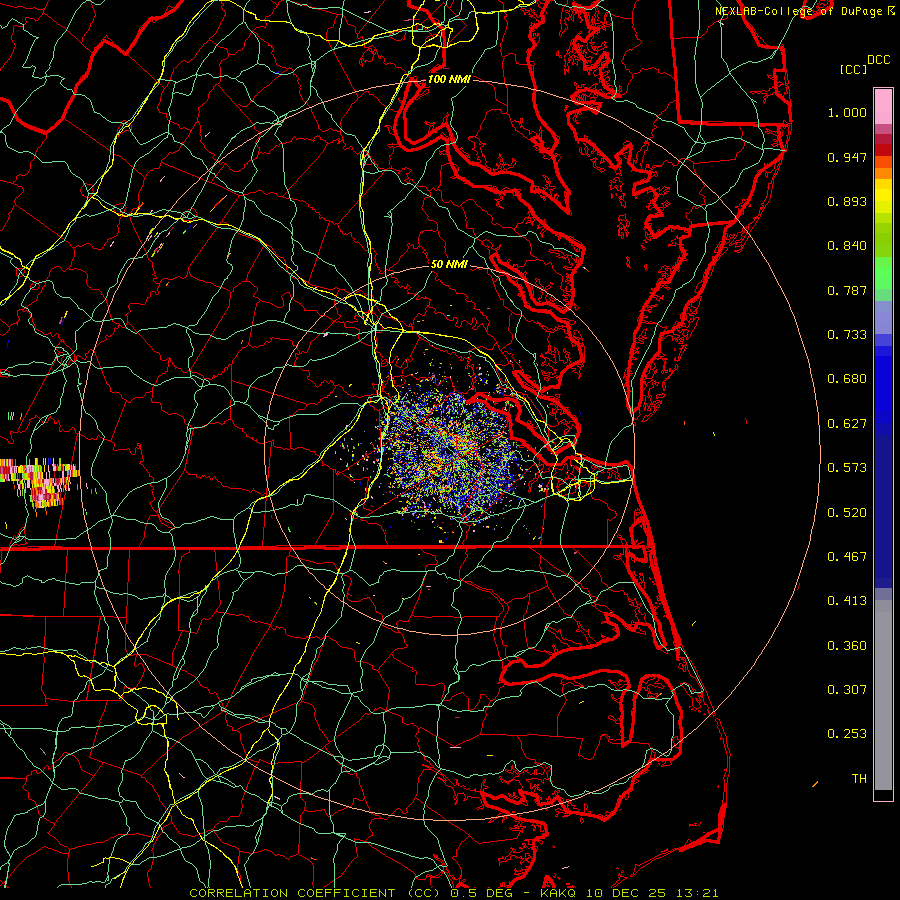The height and width of the screenshot is (900, 900).
Task: Click the 1.000 value on color scale
Action: (x=847, y=112)
